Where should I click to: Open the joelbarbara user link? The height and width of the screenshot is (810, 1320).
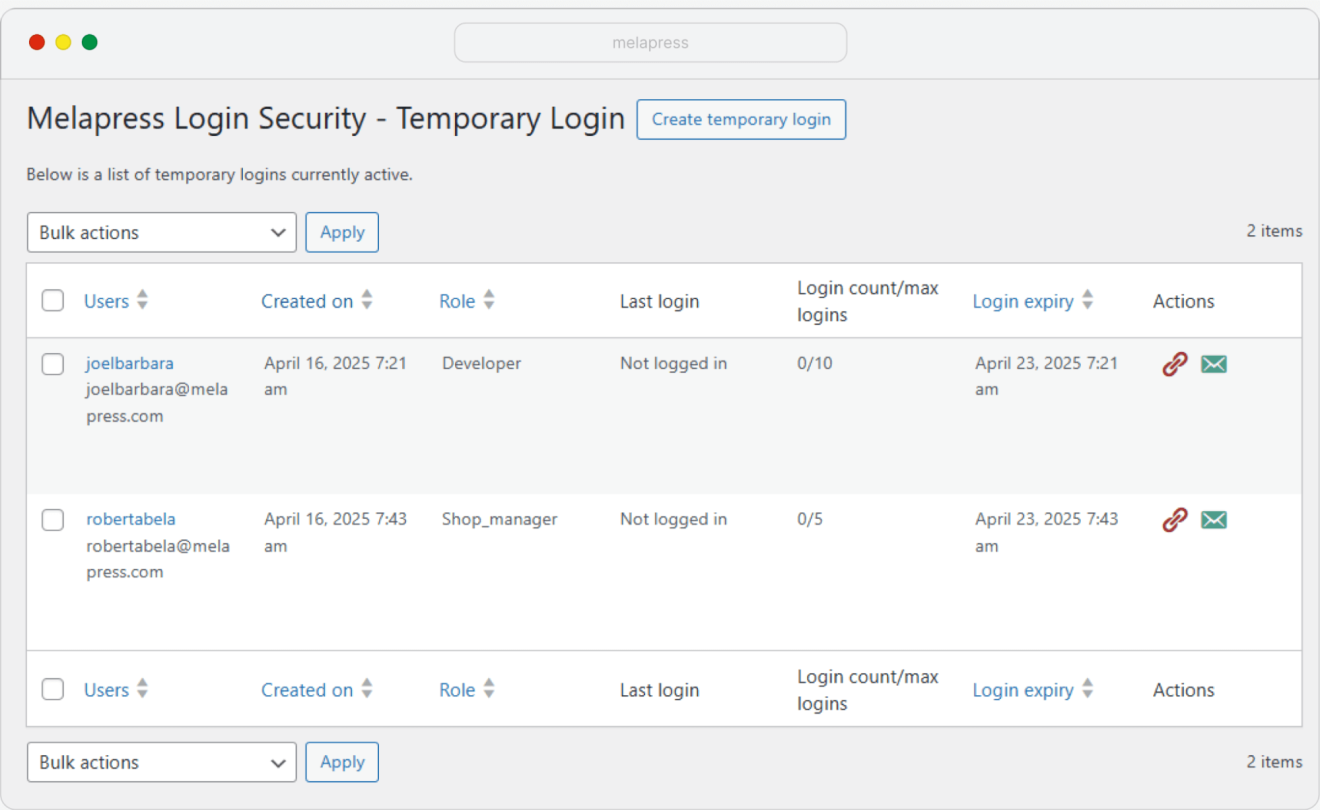[130, 363]
